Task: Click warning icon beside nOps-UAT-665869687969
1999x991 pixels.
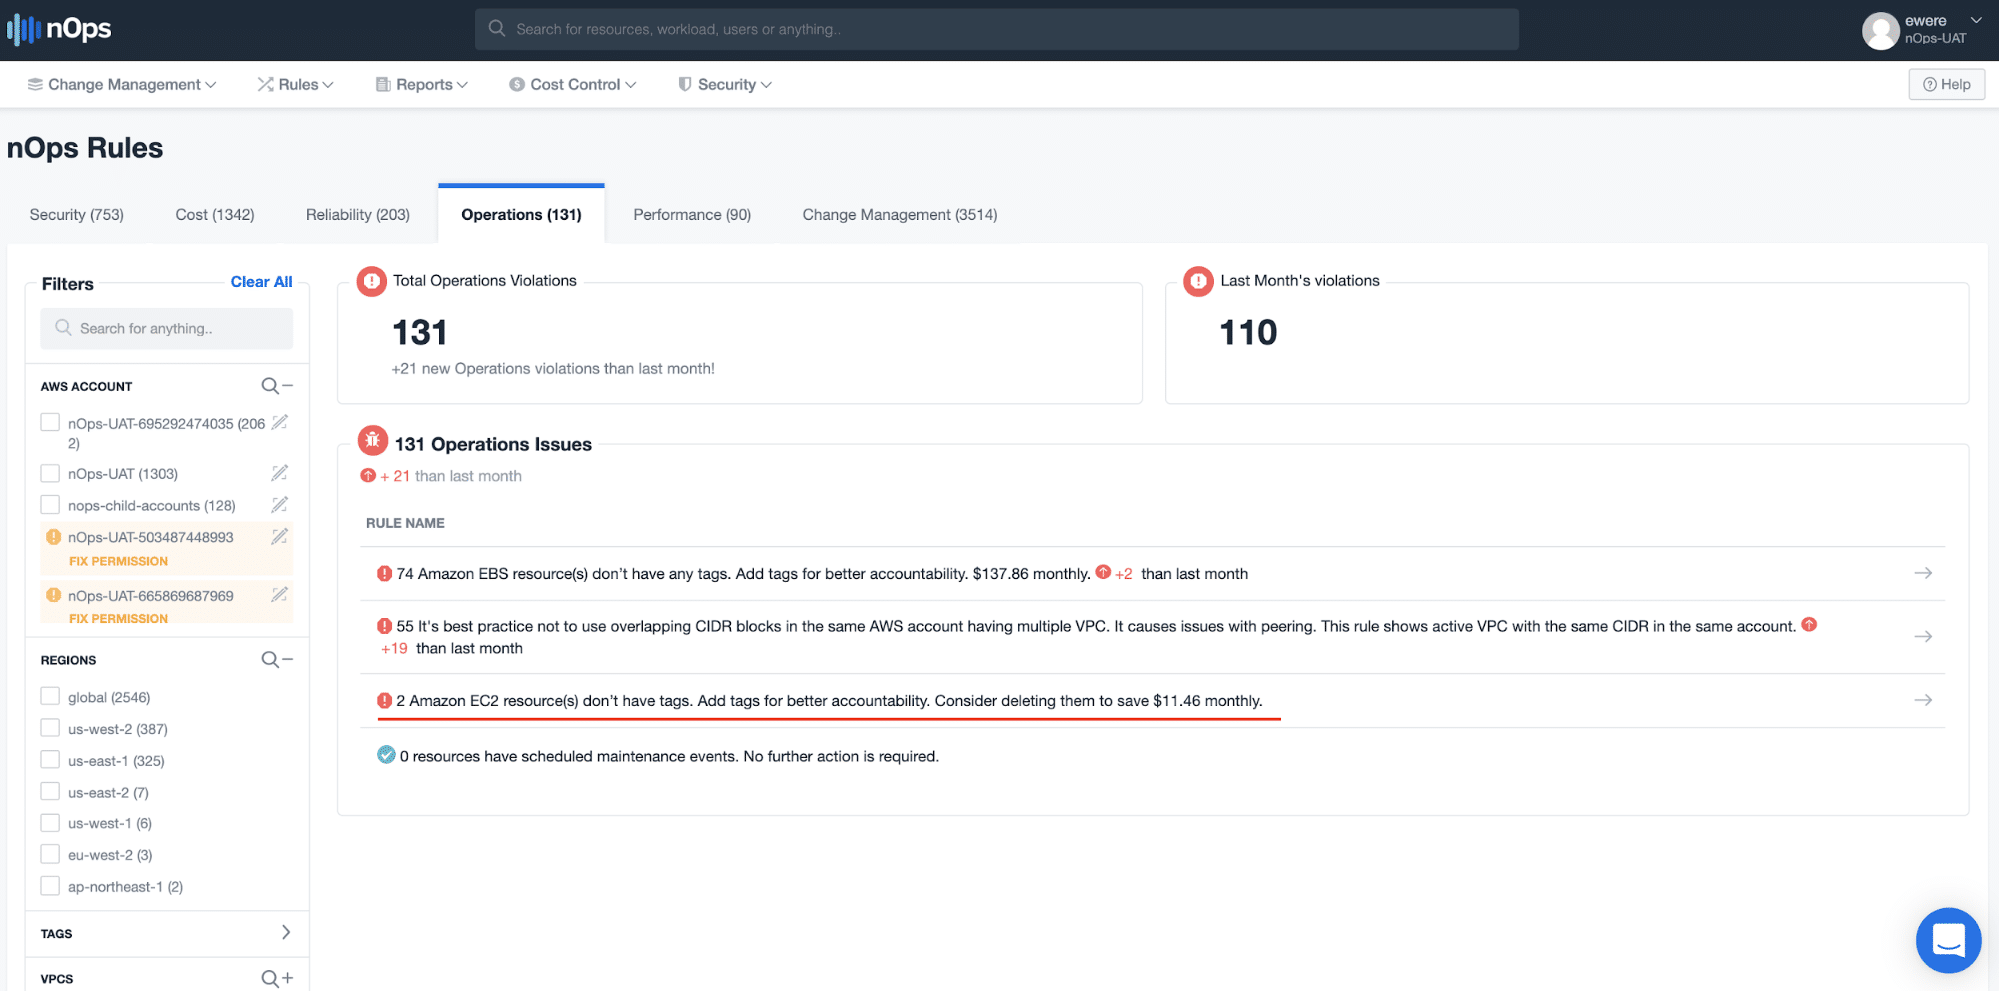Action: (x=54, y=595)
